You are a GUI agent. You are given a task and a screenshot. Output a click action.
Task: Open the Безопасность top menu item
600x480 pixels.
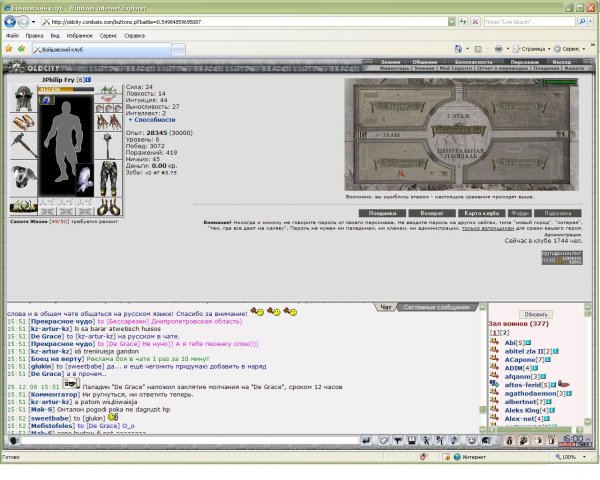[x=474, y=62]
